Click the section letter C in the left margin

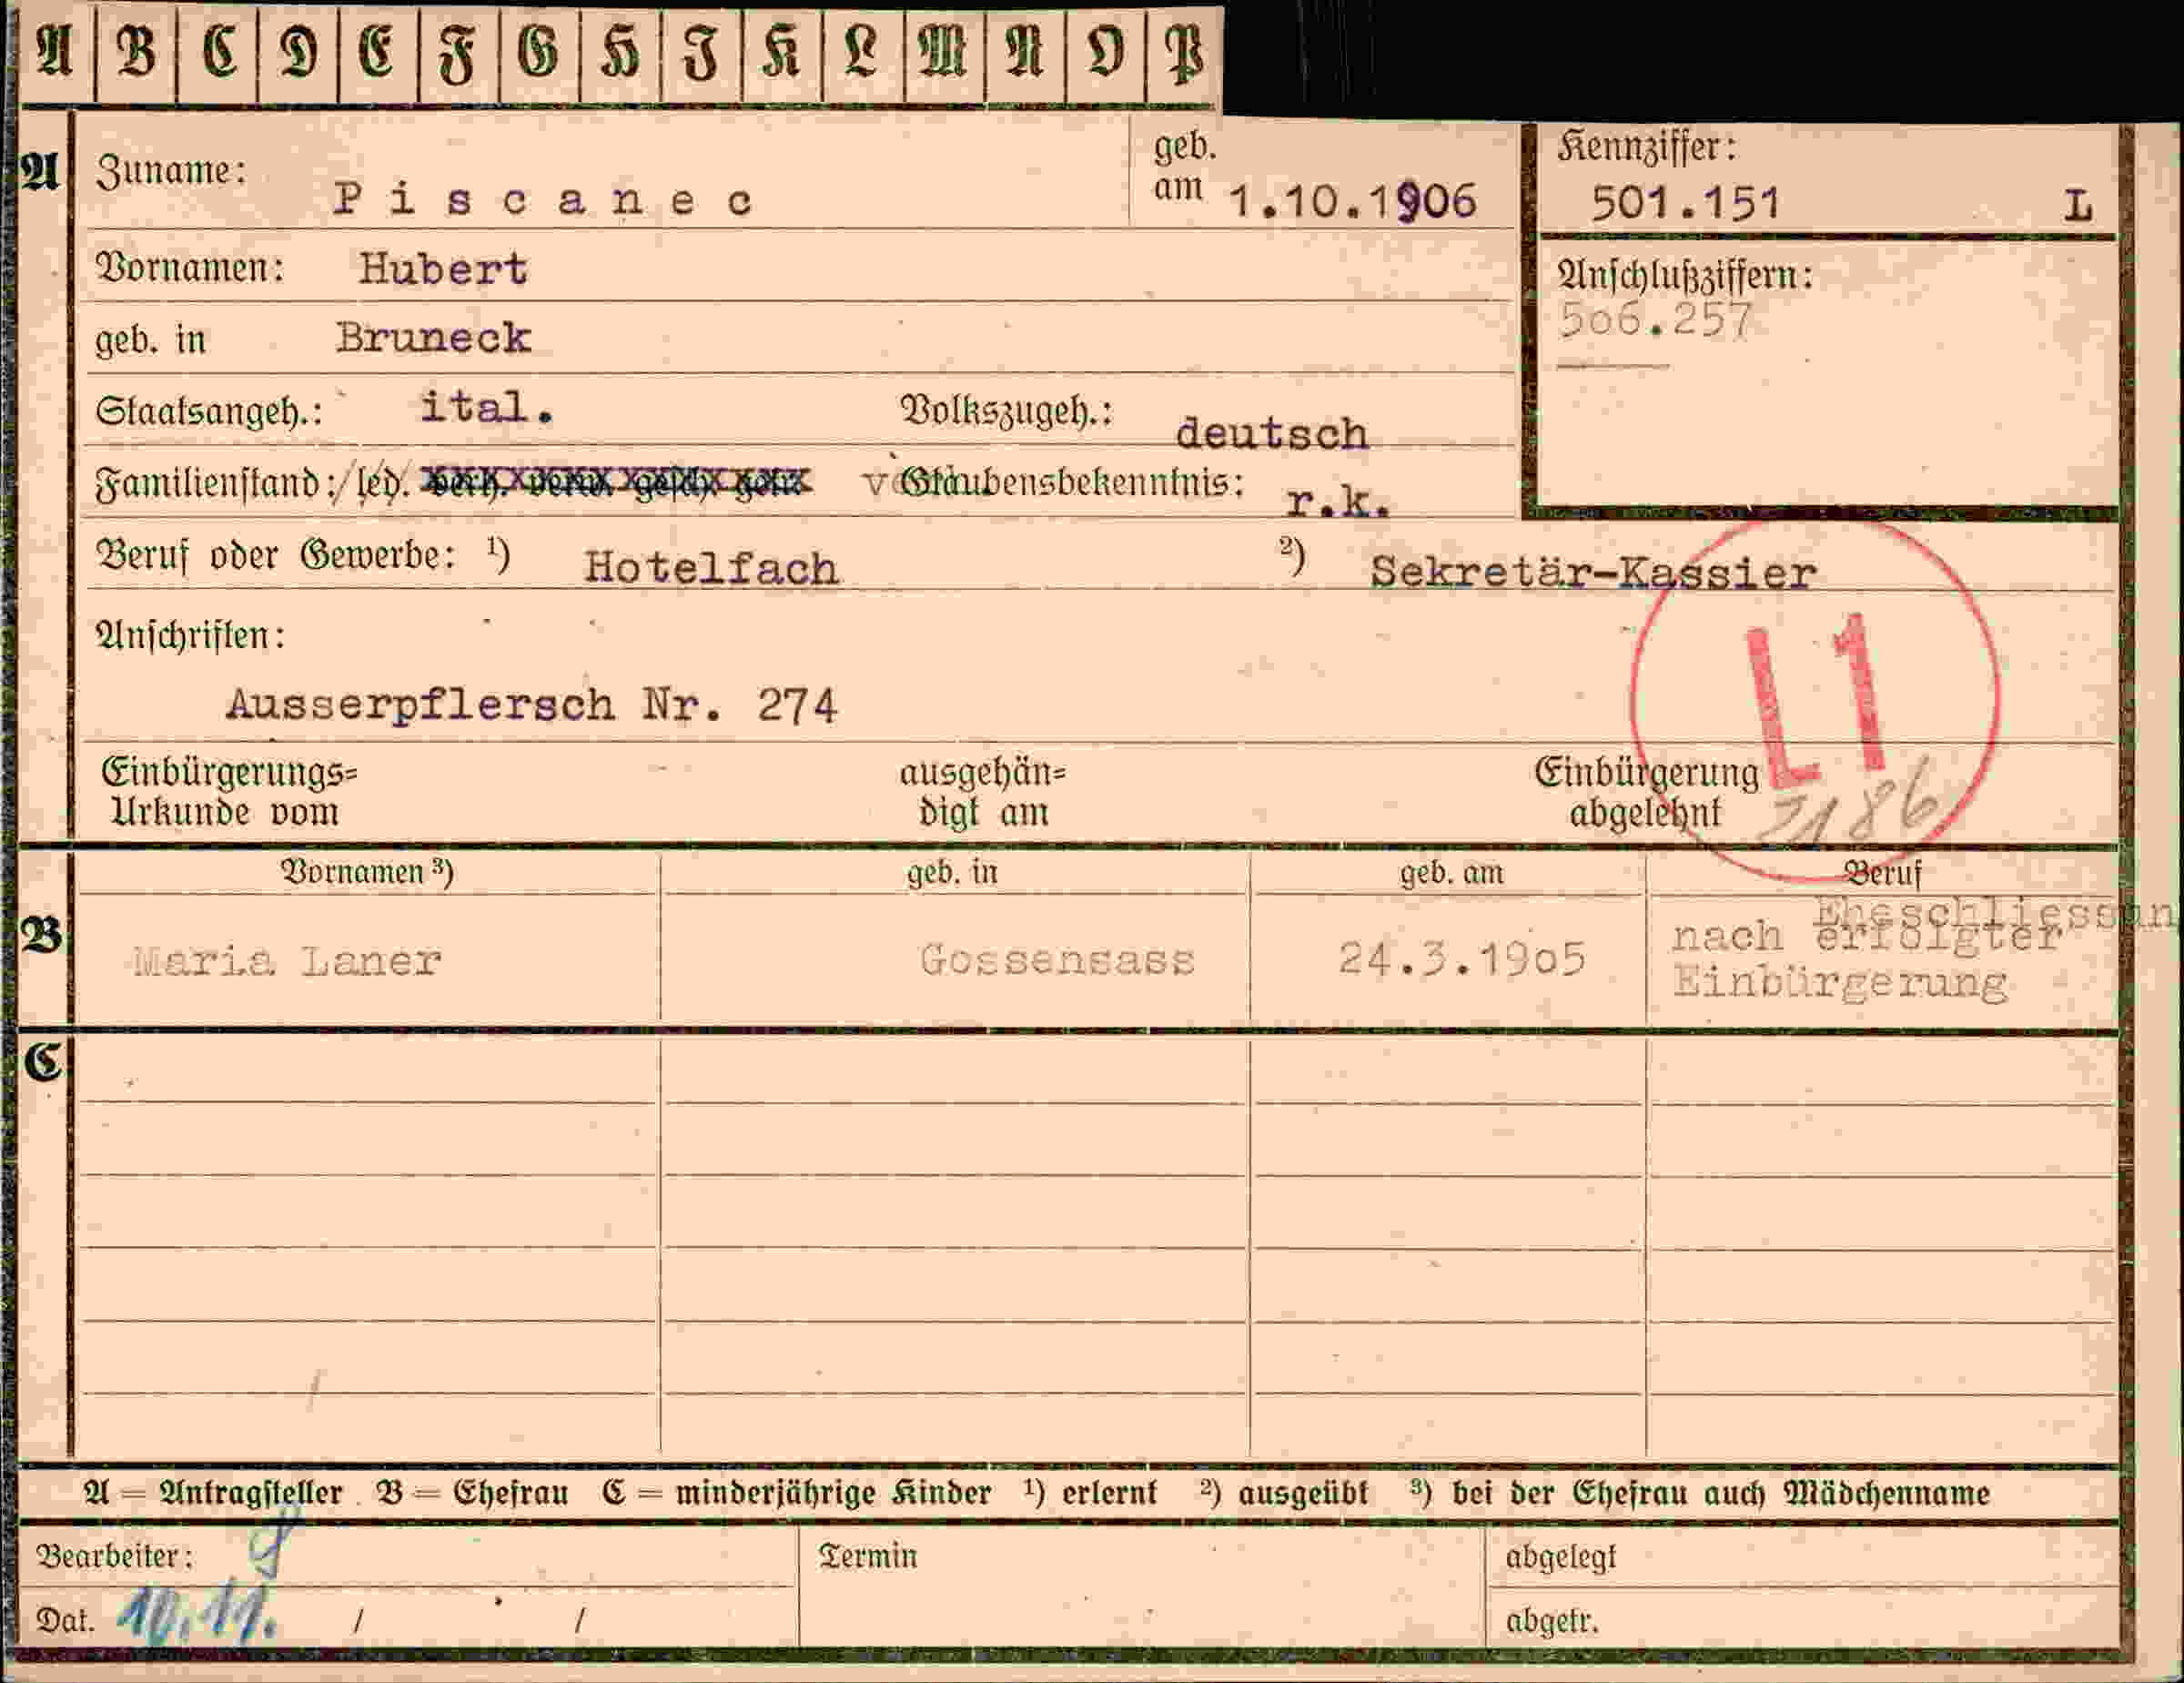tap(43, 1062)
